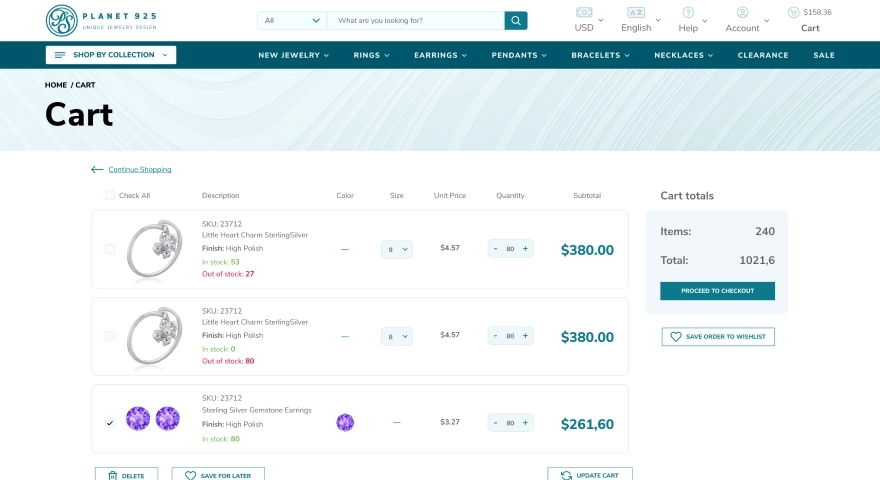Click the Account profile icon

742,12
